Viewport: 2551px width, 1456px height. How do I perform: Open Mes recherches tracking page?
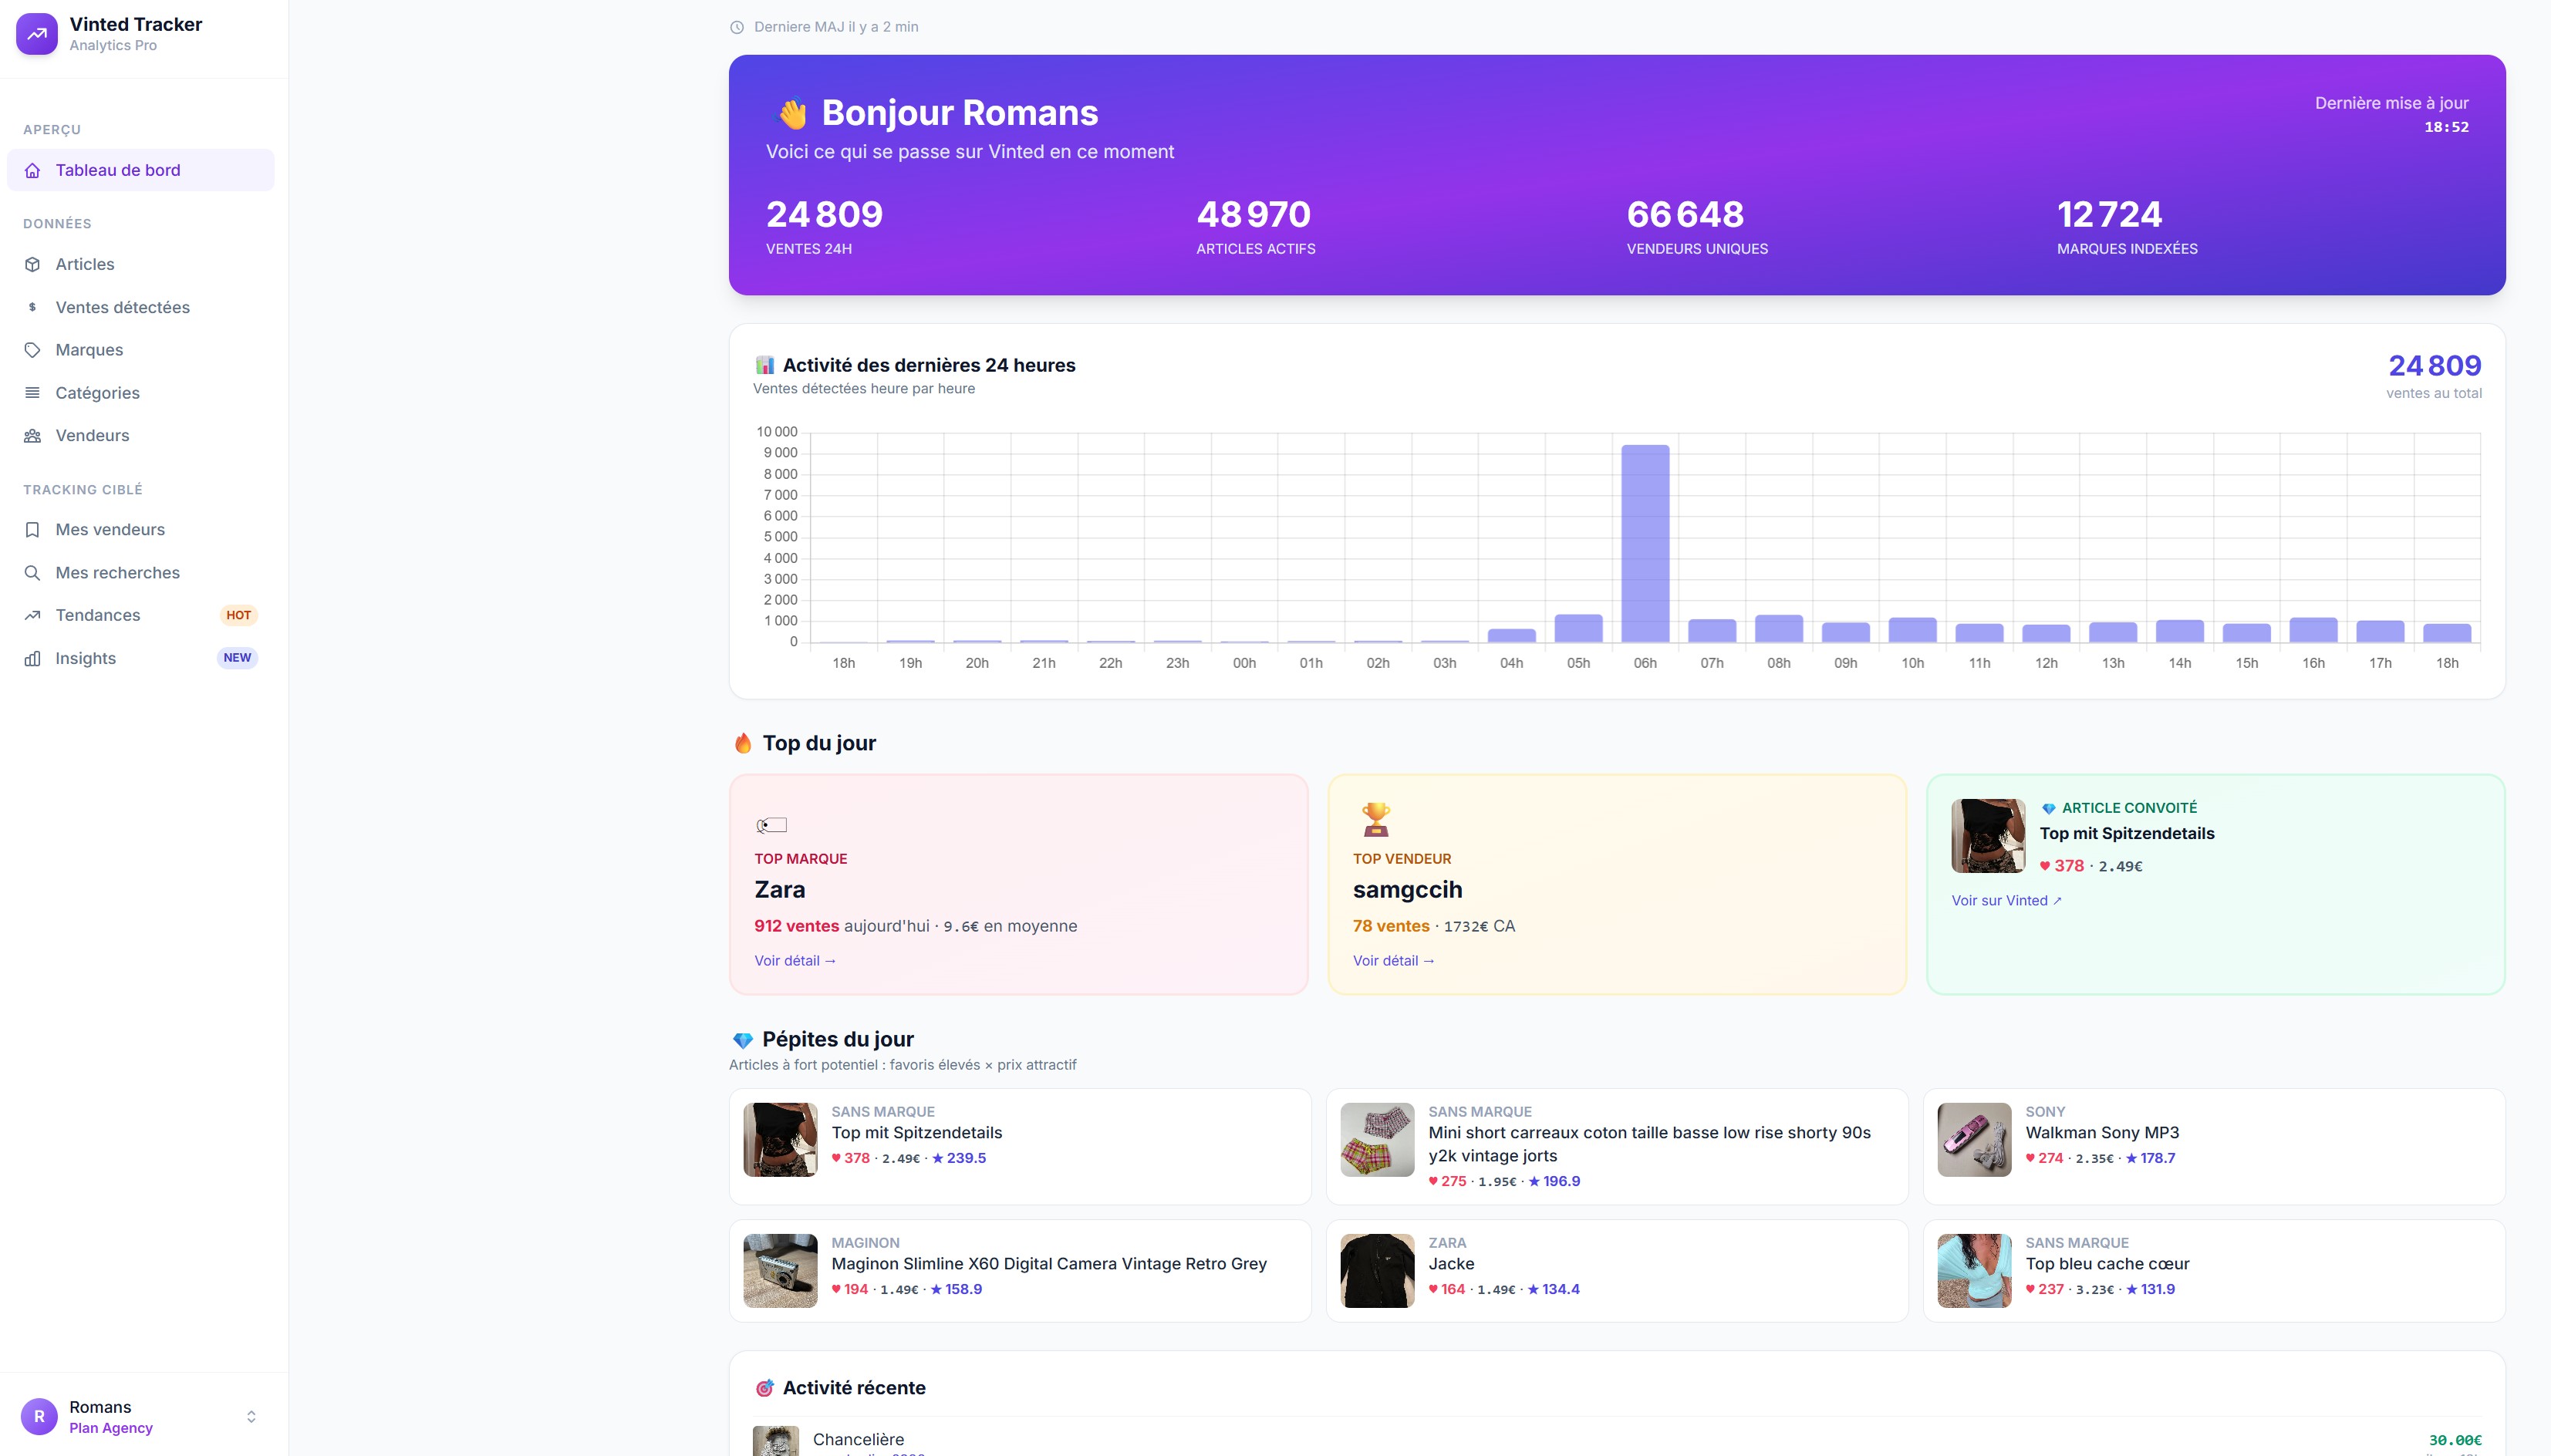141,573
